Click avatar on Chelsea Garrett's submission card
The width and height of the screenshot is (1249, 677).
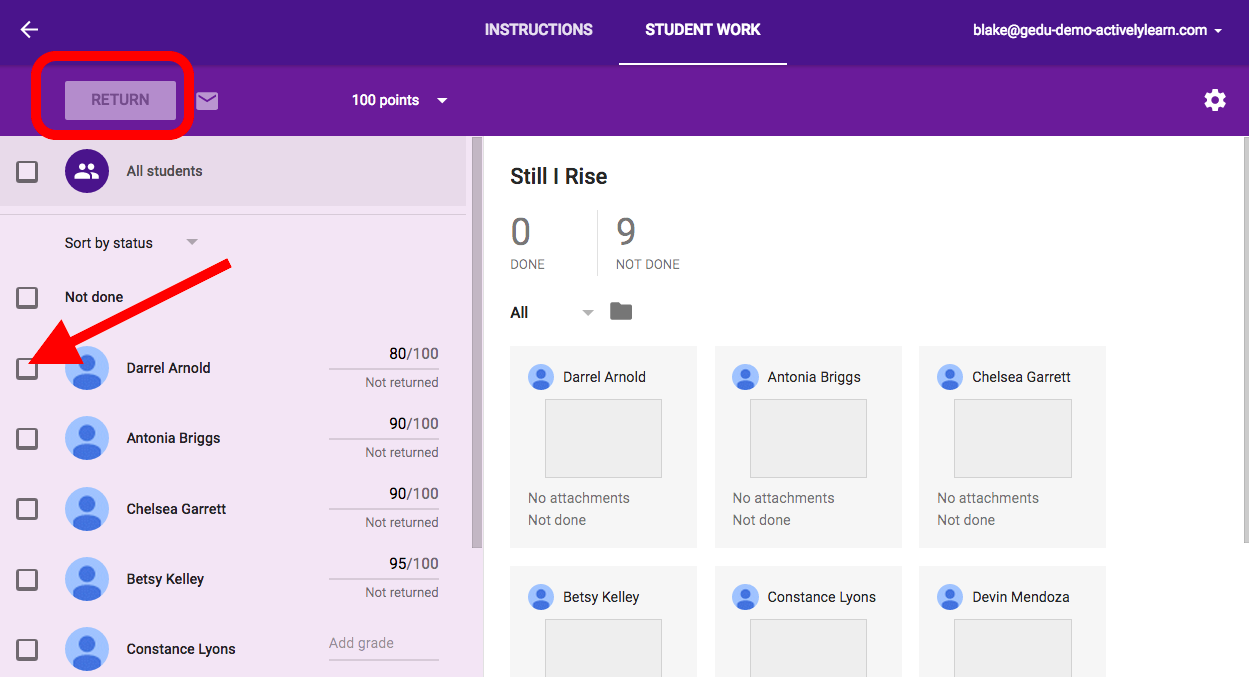(x=950, y=377)
